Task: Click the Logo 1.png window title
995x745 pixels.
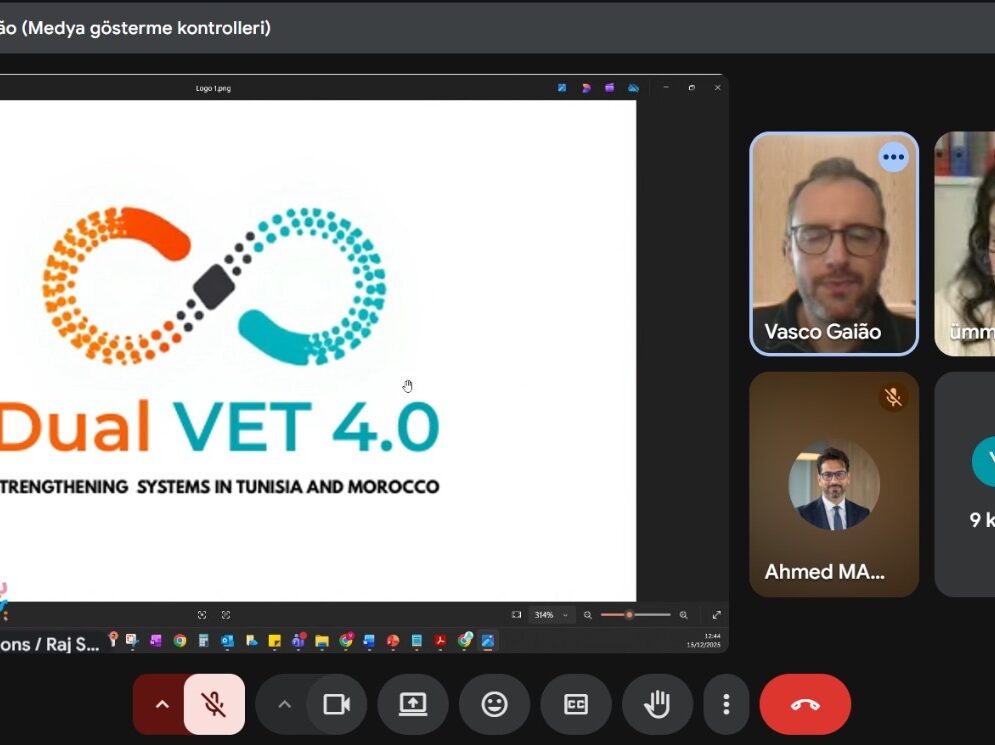Action: click(213, 88)
